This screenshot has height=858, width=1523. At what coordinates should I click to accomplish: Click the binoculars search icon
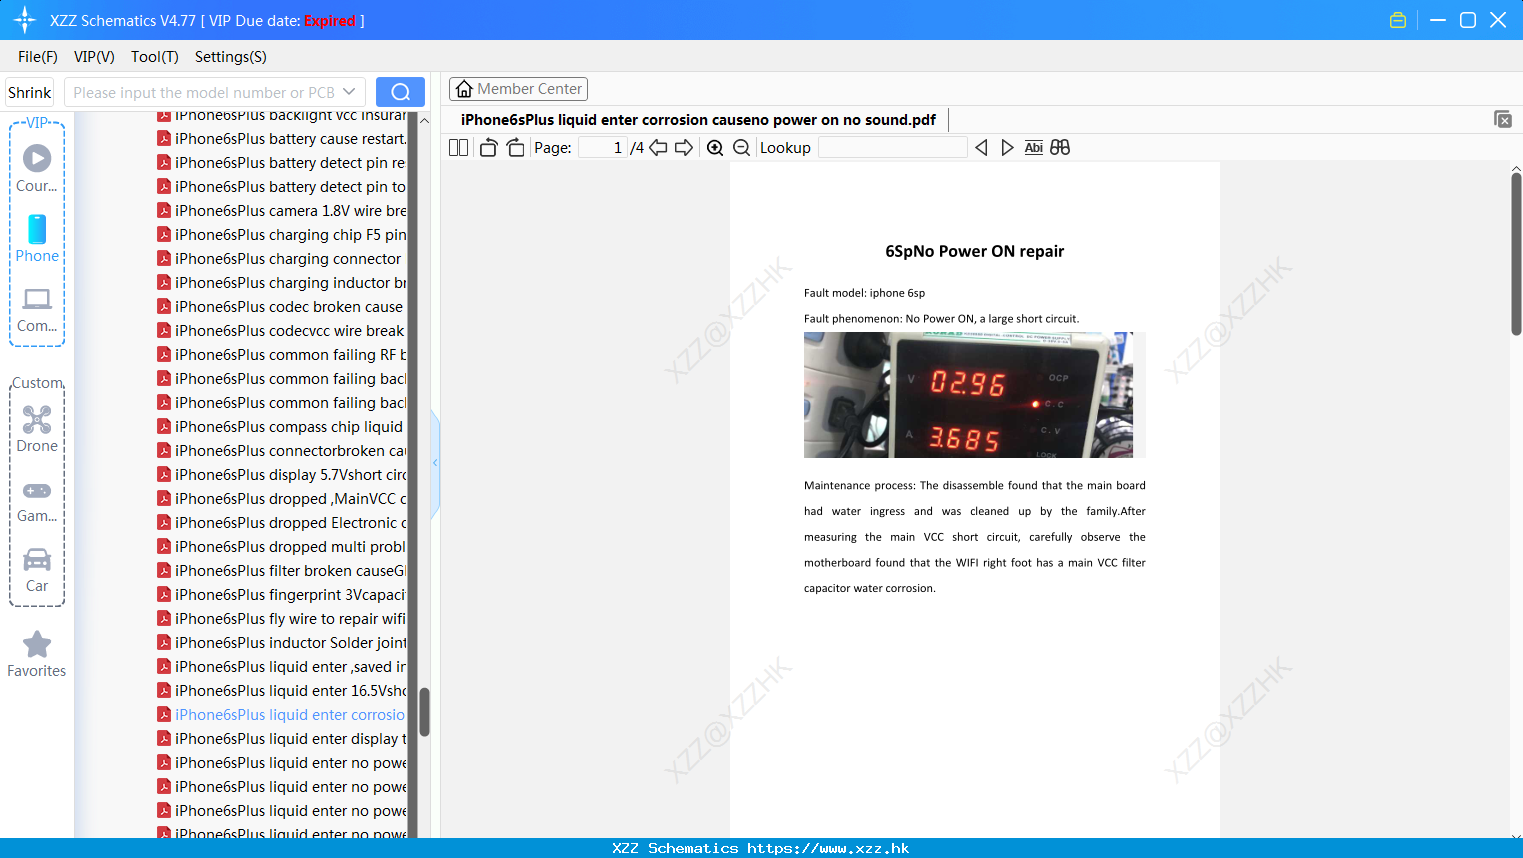tap(1060, 148)
